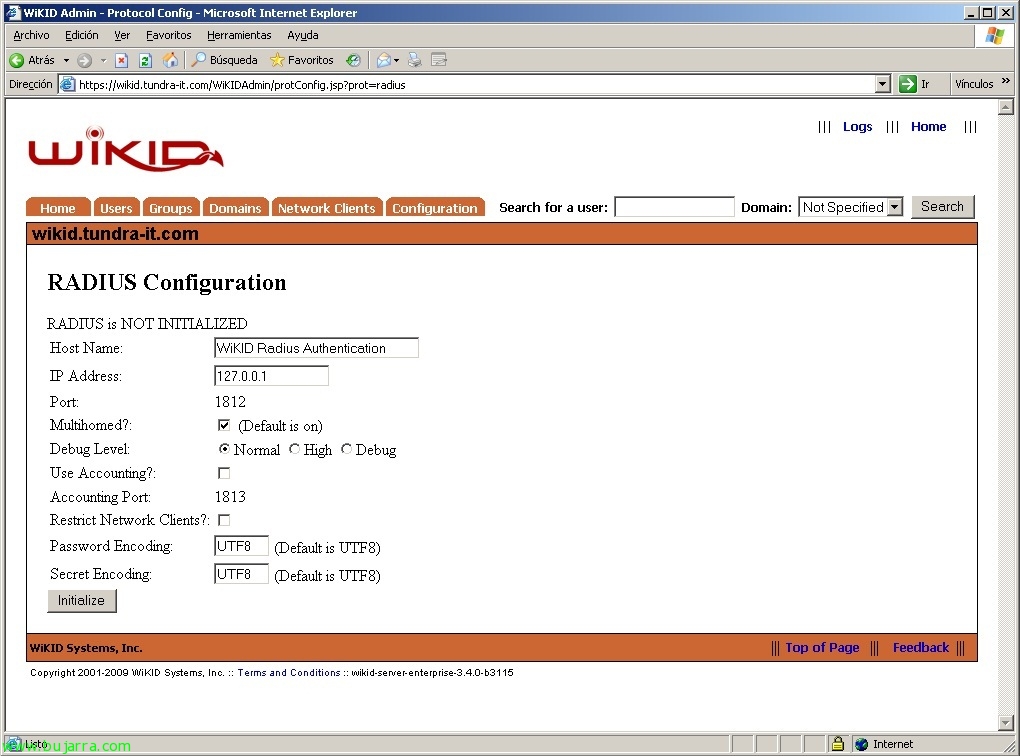Open the mail icon dropdown arrow
The height and width of the screenshot is (756, 1020).
396,61
